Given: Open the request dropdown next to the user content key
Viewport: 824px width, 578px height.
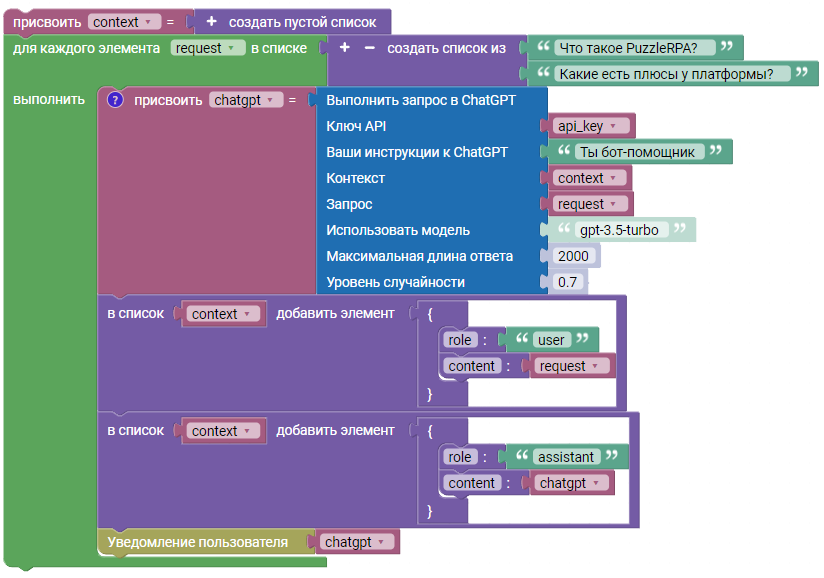Looking at the screenshot, I should click(x=572, y=366).
